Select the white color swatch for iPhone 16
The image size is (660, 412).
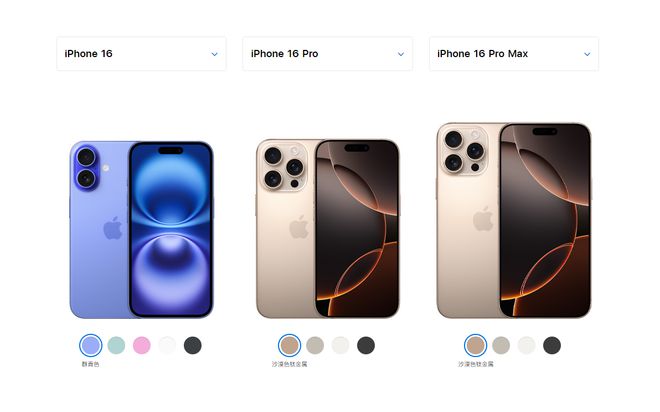(x=167, y=346)
